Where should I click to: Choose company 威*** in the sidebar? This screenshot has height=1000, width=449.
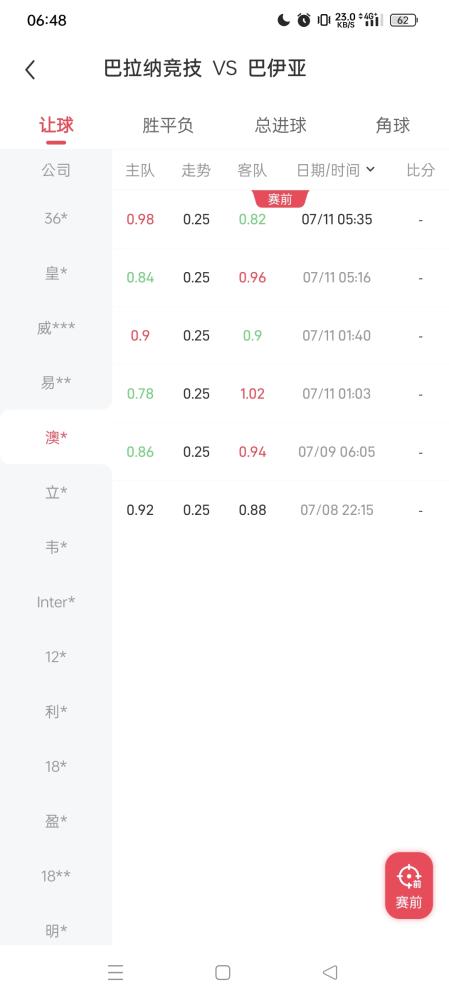pyautogui.click(x=56, y=328)
